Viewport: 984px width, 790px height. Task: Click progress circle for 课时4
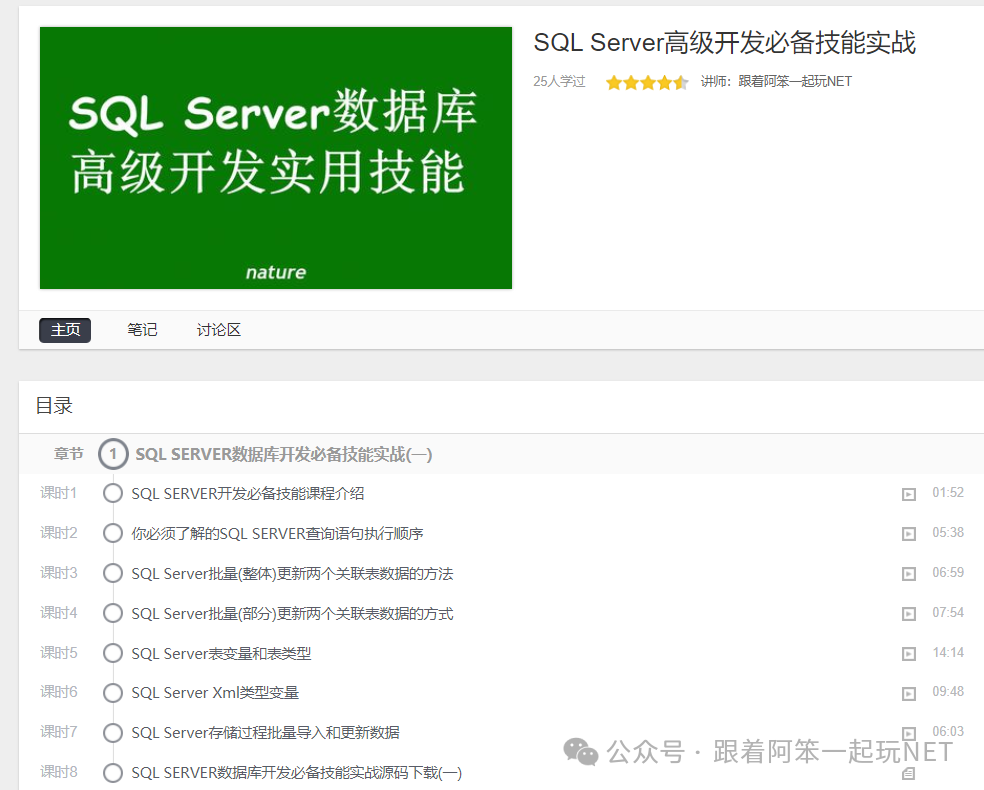pyautogui.click(x=113, y=613)
